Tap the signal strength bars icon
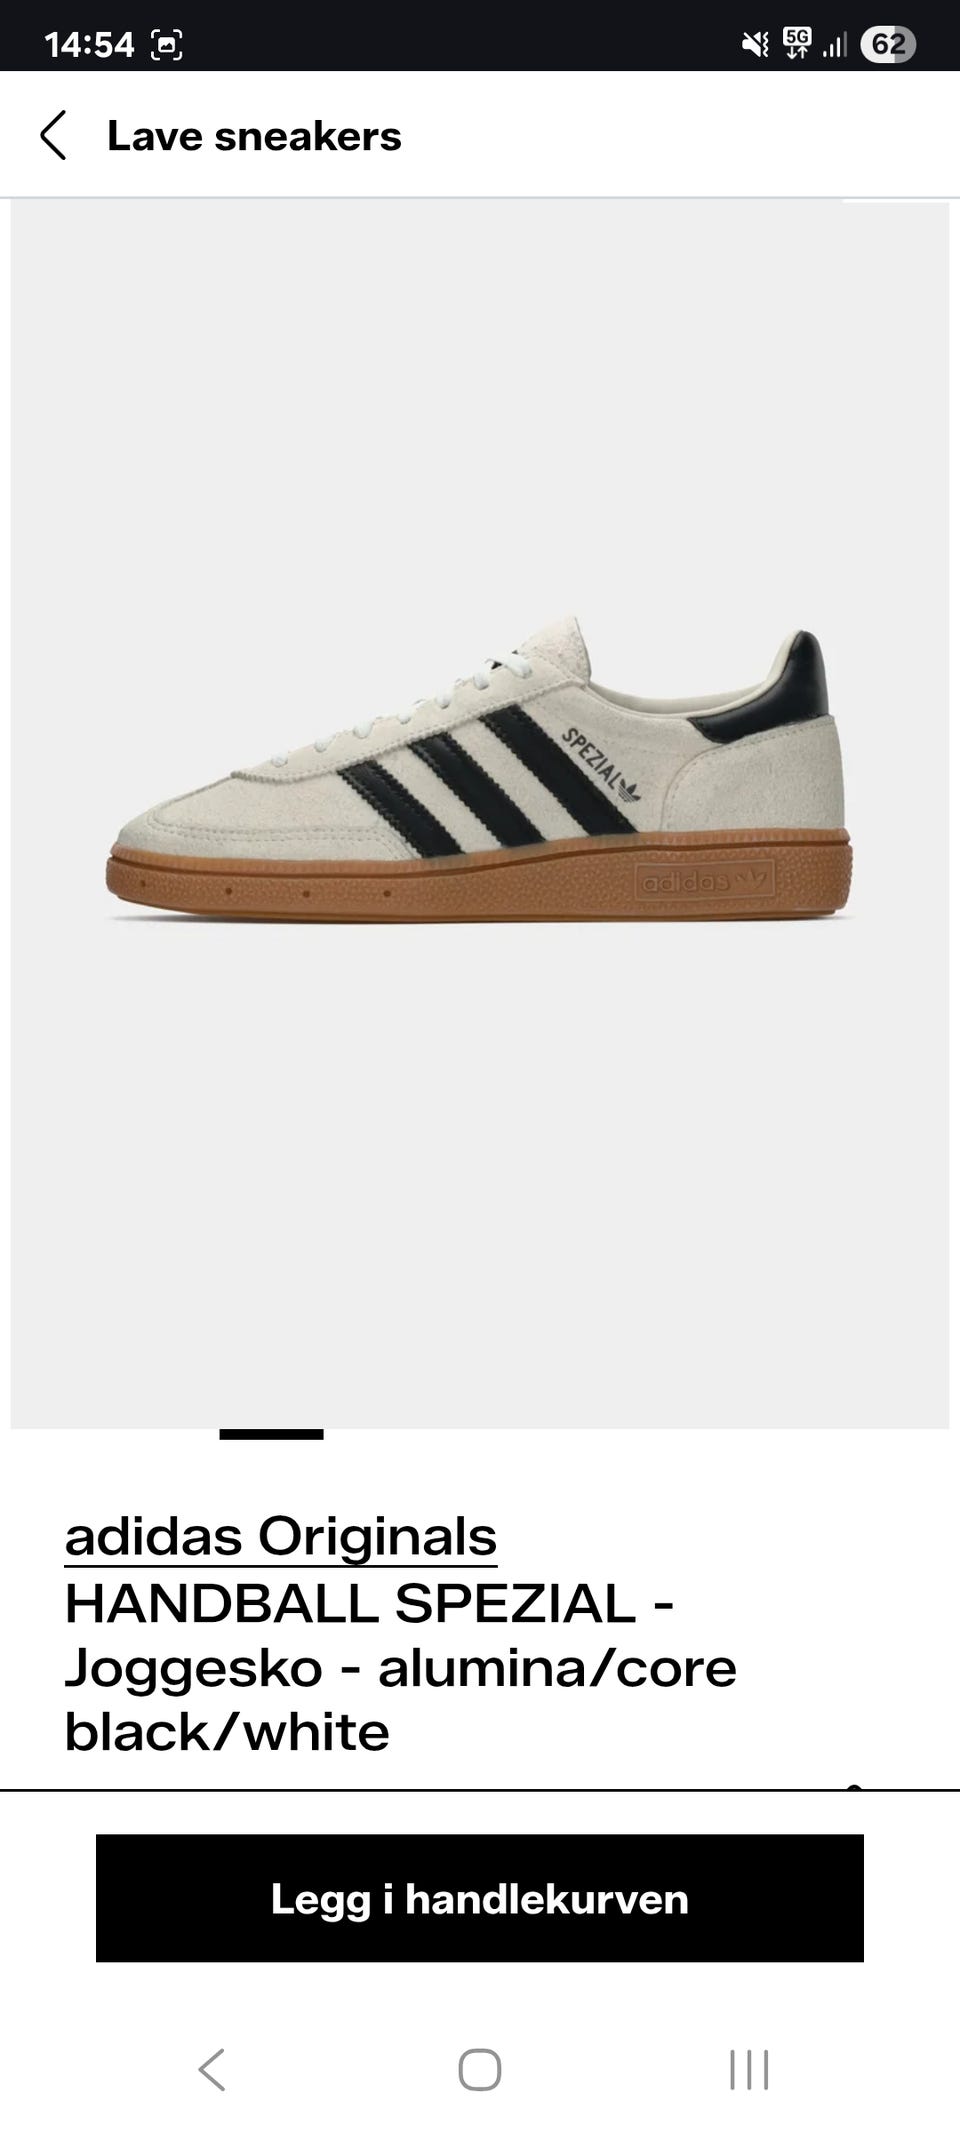 [834, 45]
